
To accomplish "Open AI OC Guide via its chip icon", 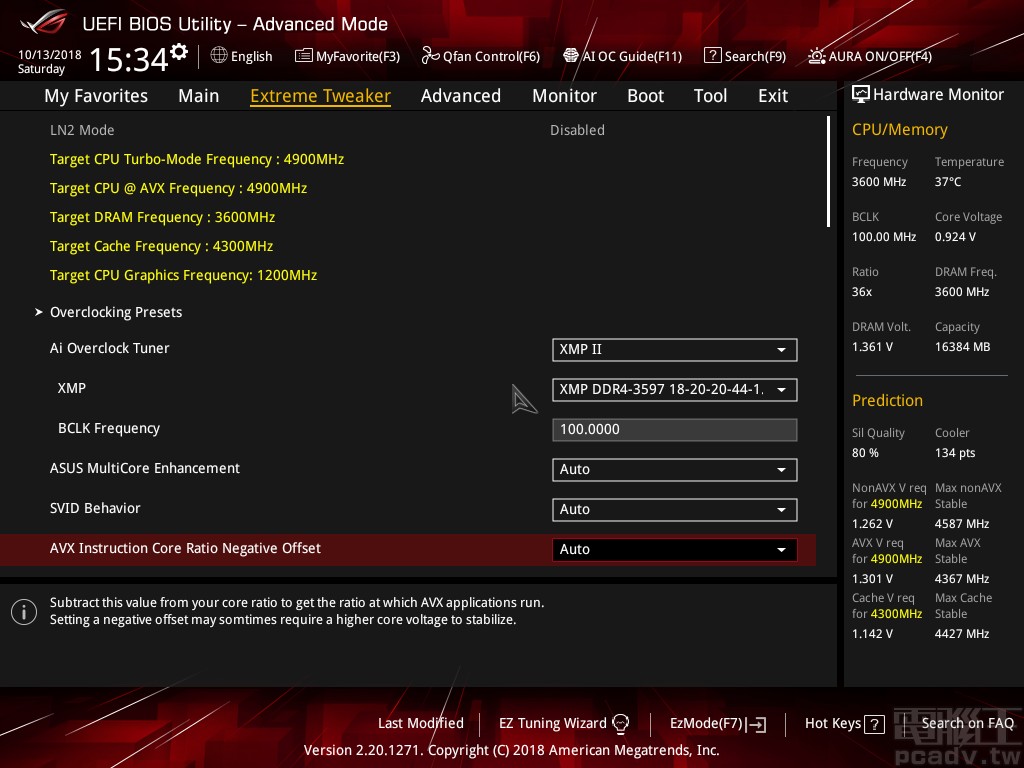I will point(570,56).
